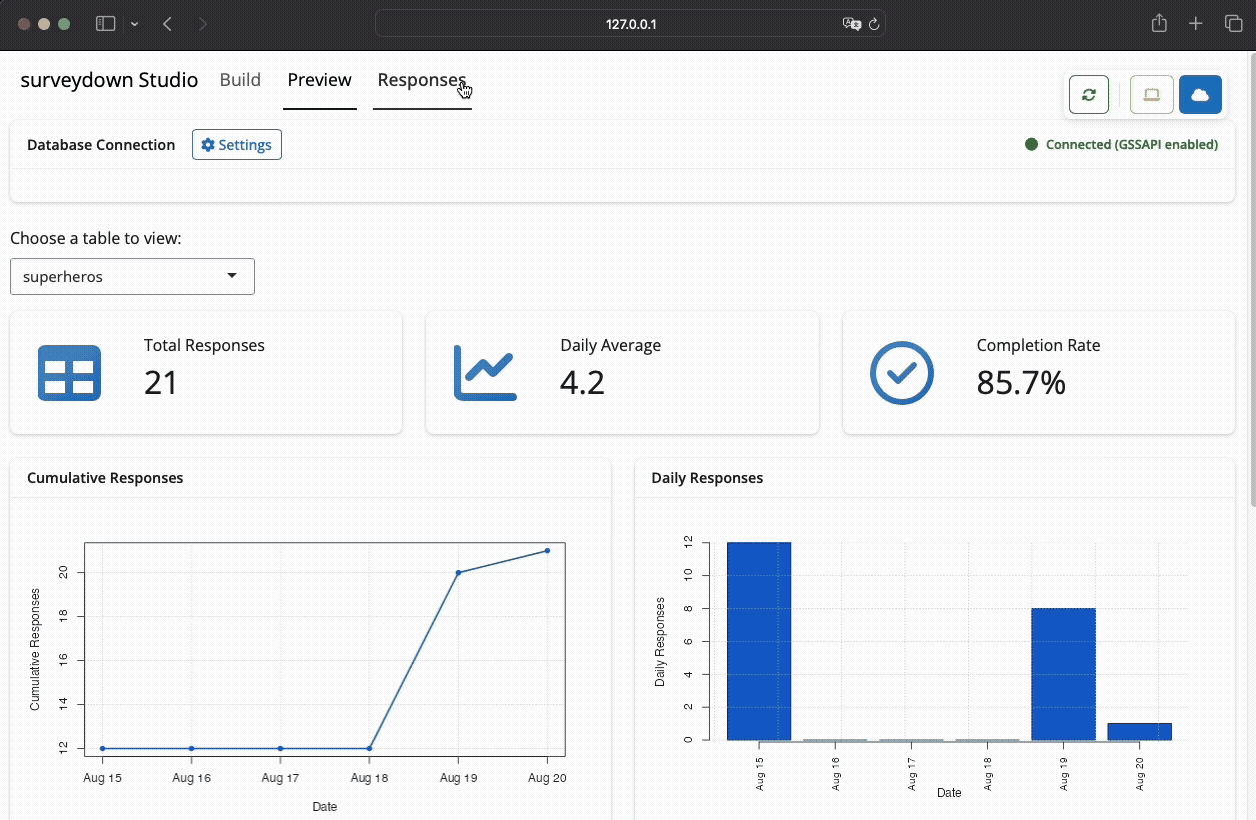The height and width of the screenshot is (820, 1256).
Task: Select the Responses tab
Action: pos(421,80)
